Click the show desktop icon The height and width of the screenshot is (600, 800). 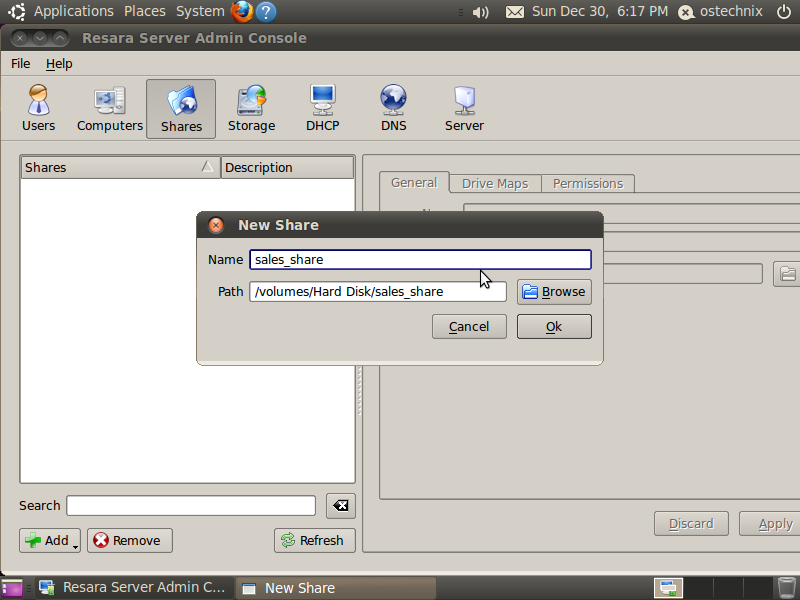[x=13, y=588]
